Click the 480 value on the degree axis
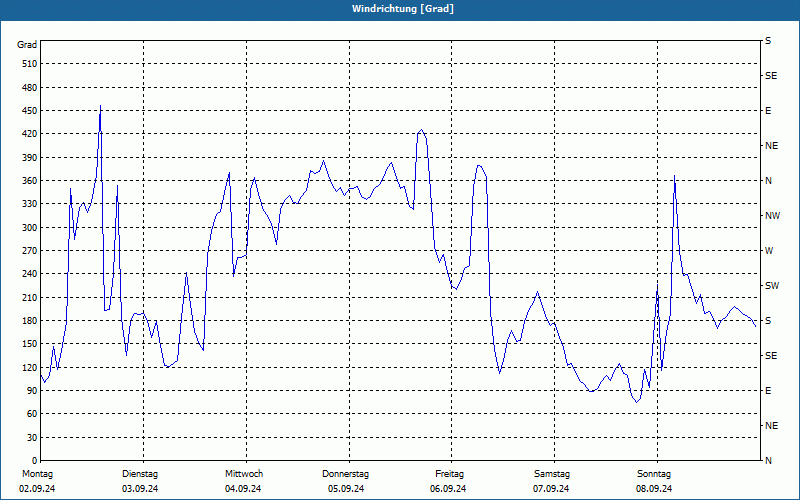The height and width of the screenshot is (500, 800). click(x=30, y=87)
